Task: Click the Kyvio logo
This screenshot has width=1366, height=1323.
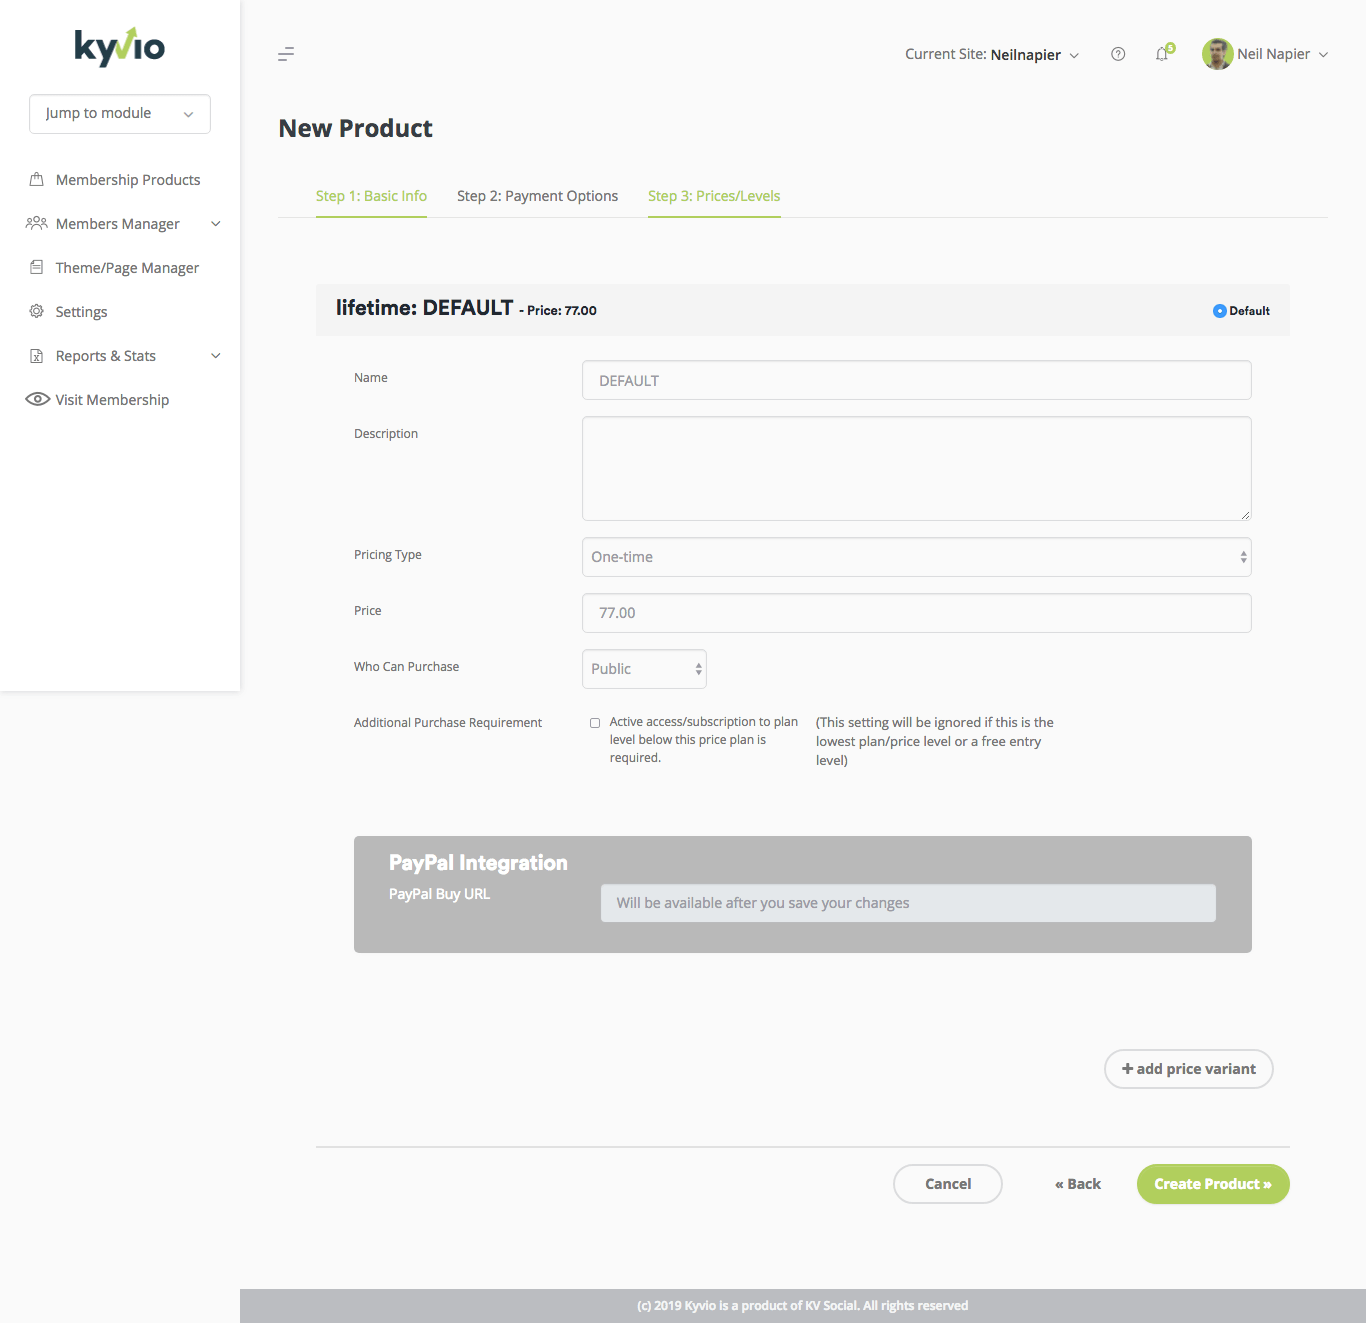Action: (x=120, y=46)
